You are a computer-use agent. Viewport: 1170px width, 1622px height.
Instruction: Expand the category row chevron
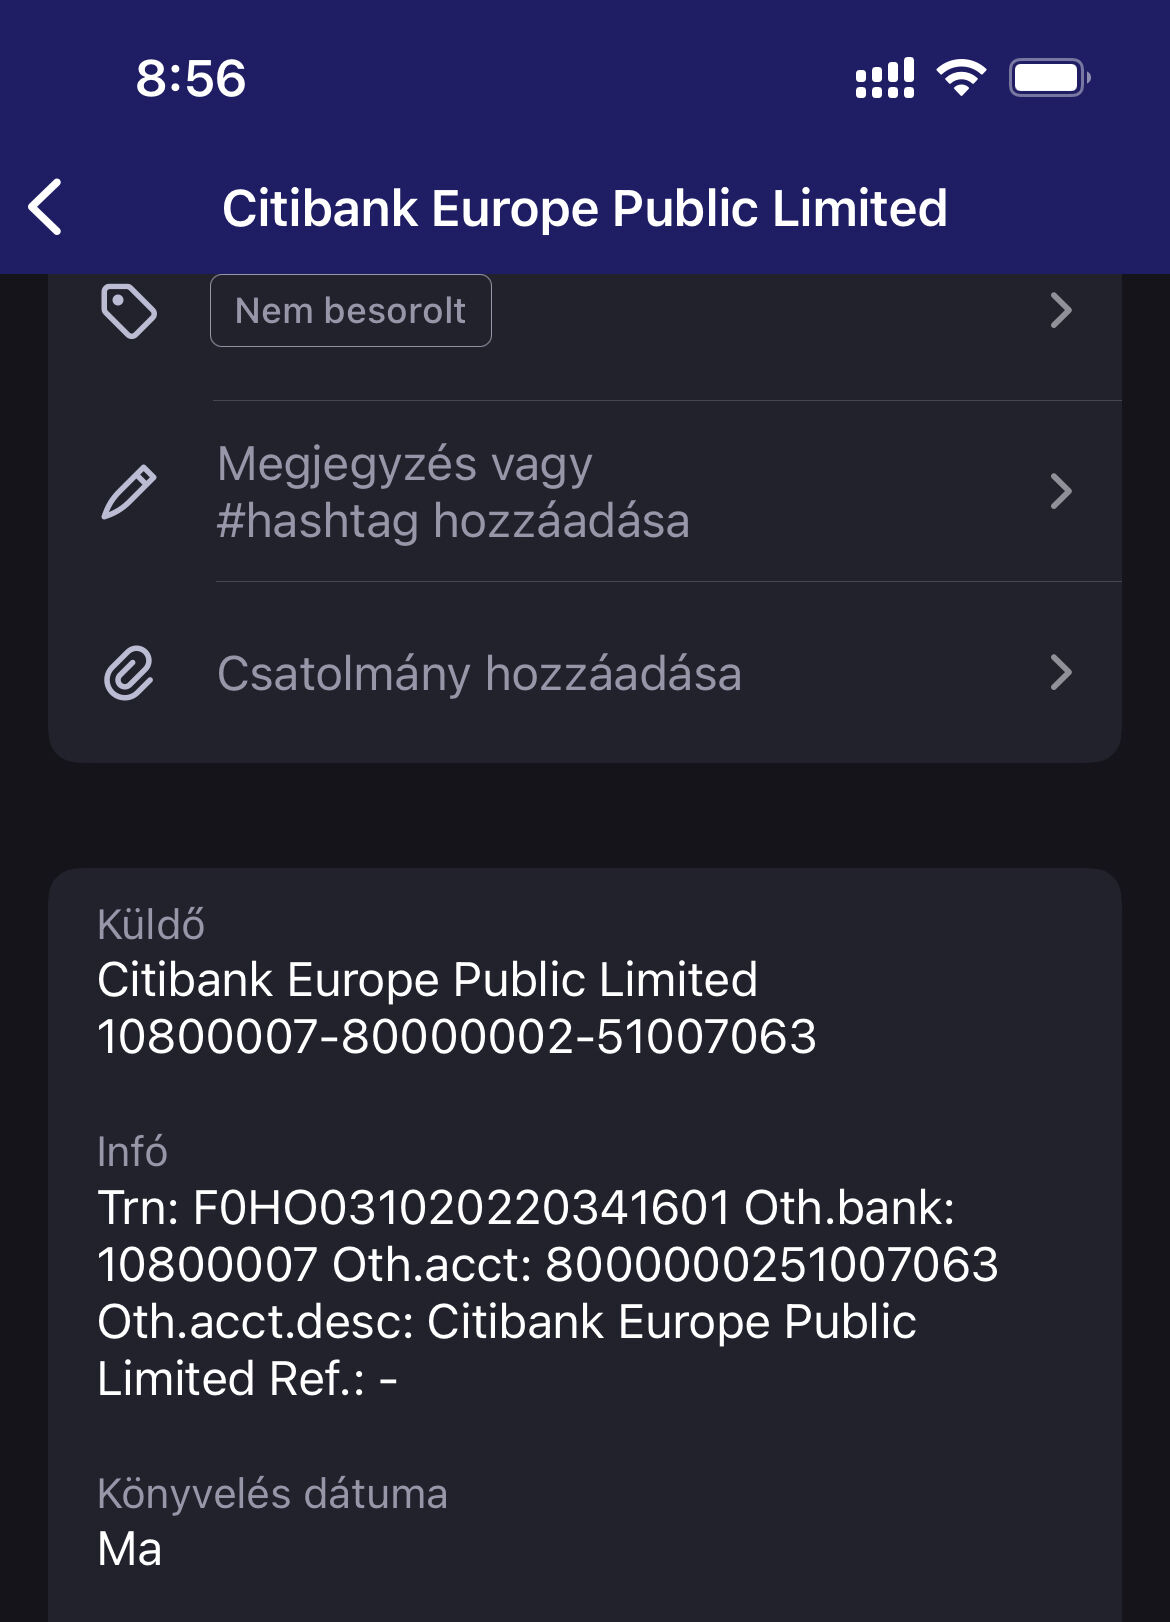(x=1061, y=311)
